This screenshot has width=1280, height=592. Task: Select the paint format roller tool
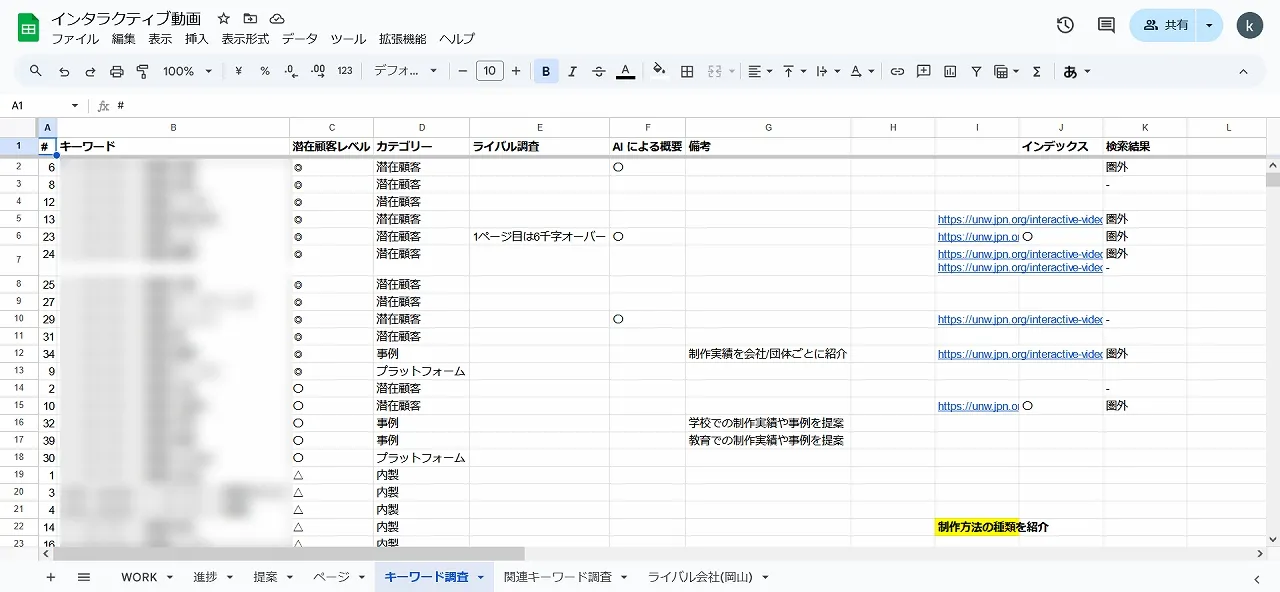[x=142, y=71]
